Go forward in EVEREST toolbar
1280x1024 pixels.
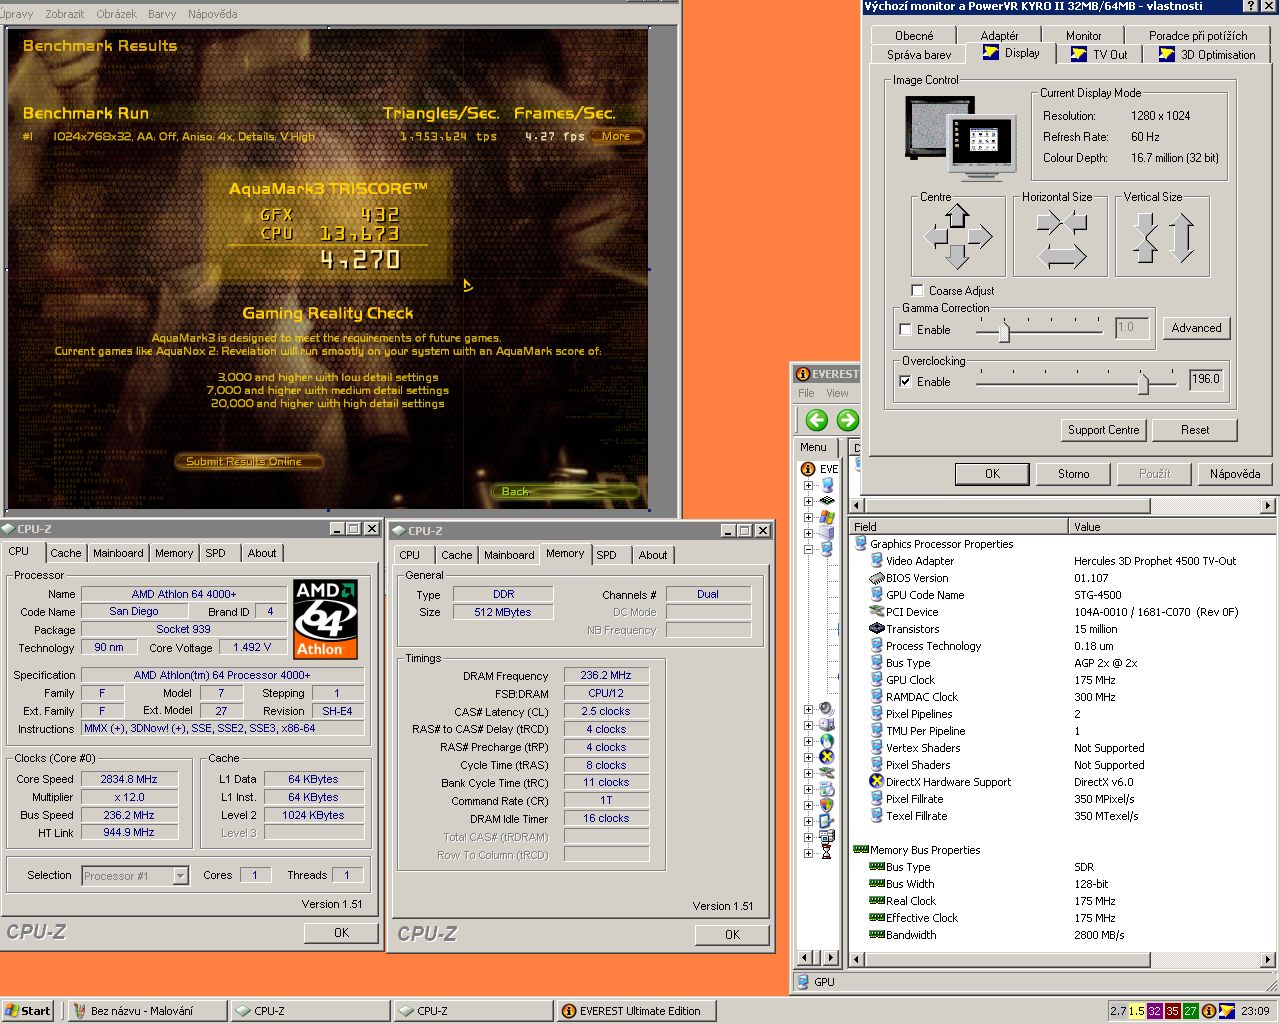click(x=848, y=420)
